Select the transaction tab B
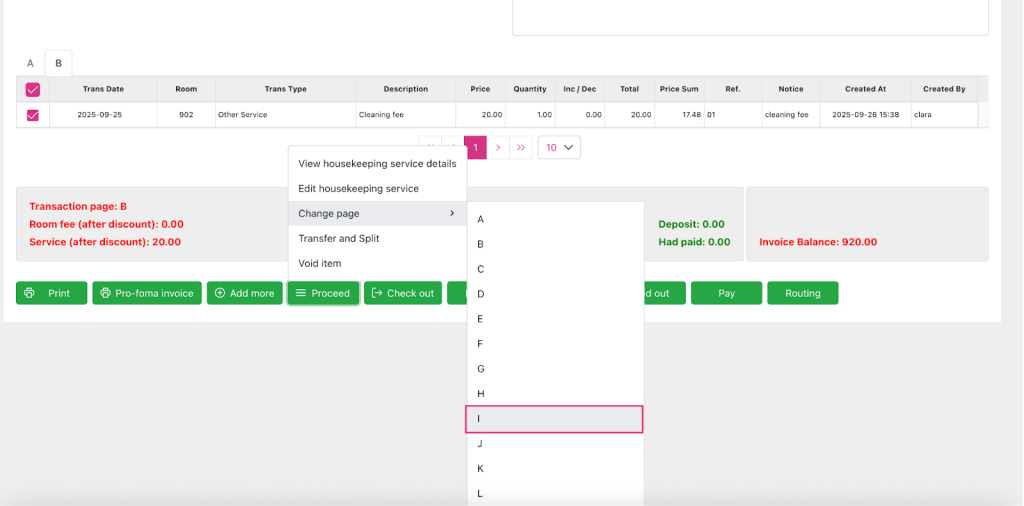Image resolution: width=1024 pixels, height=506 pixels. [58, 63]
